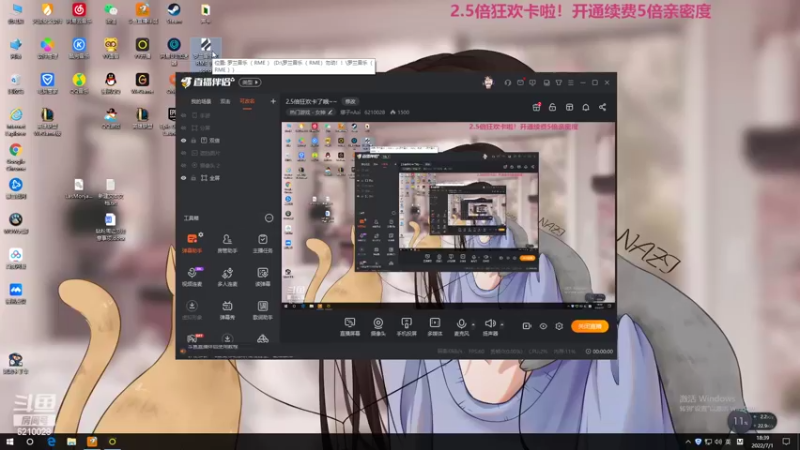Toggle visibility of 图片 hidden source row
Screen dimensions: 800x450
(184, 153)
